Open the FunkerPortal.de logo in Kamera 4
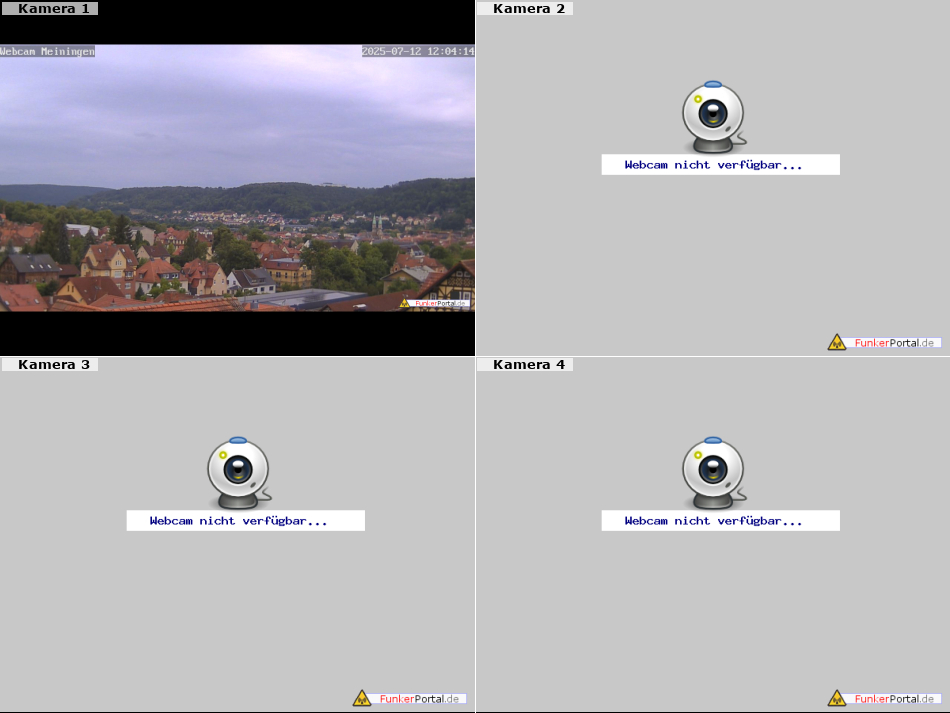This screenshot has width=950, height=713. point(885,698)
